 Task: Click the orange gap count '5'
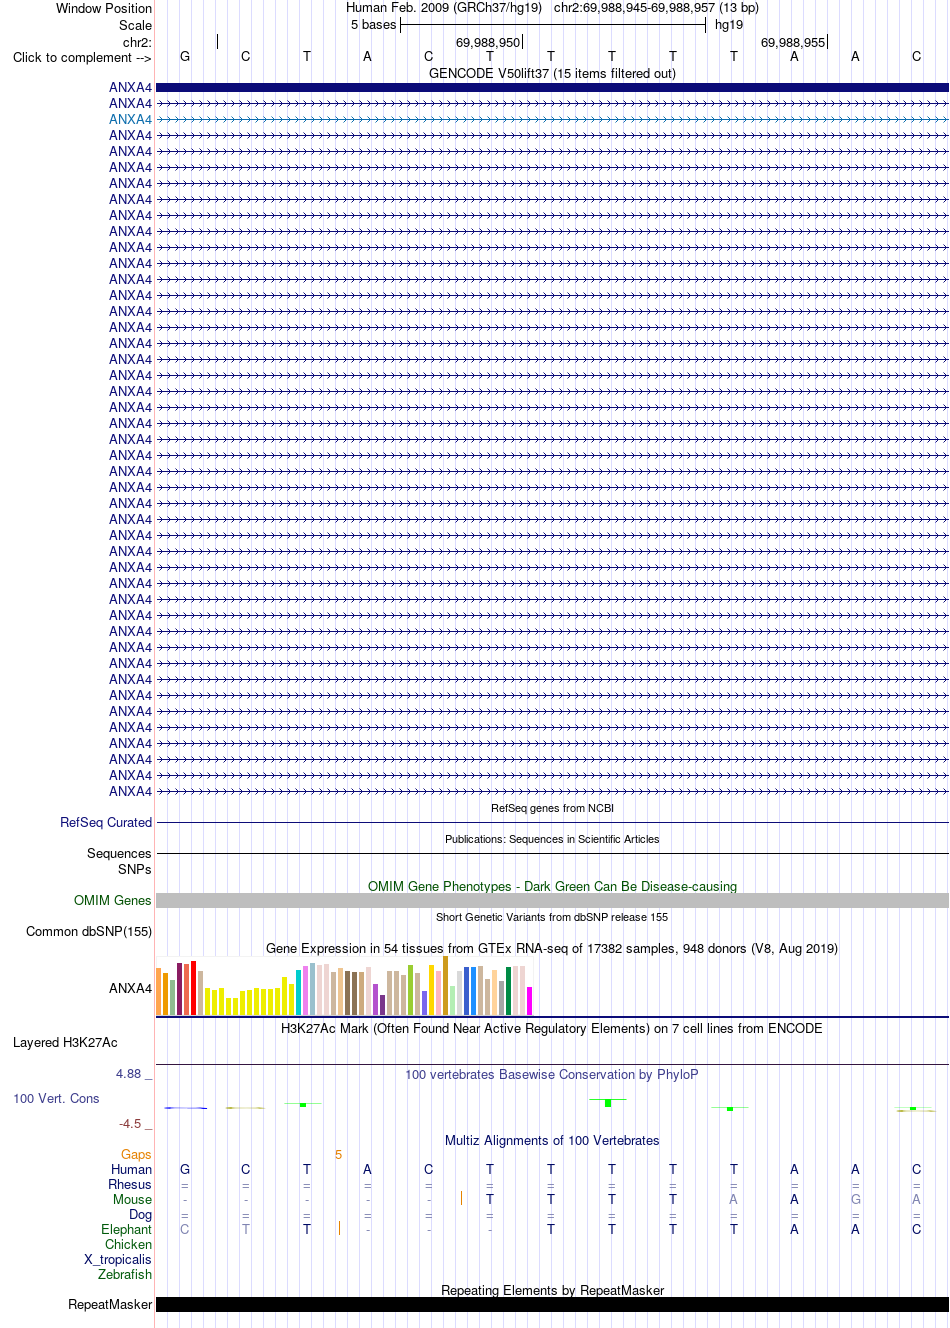(x=338, y=1154)
